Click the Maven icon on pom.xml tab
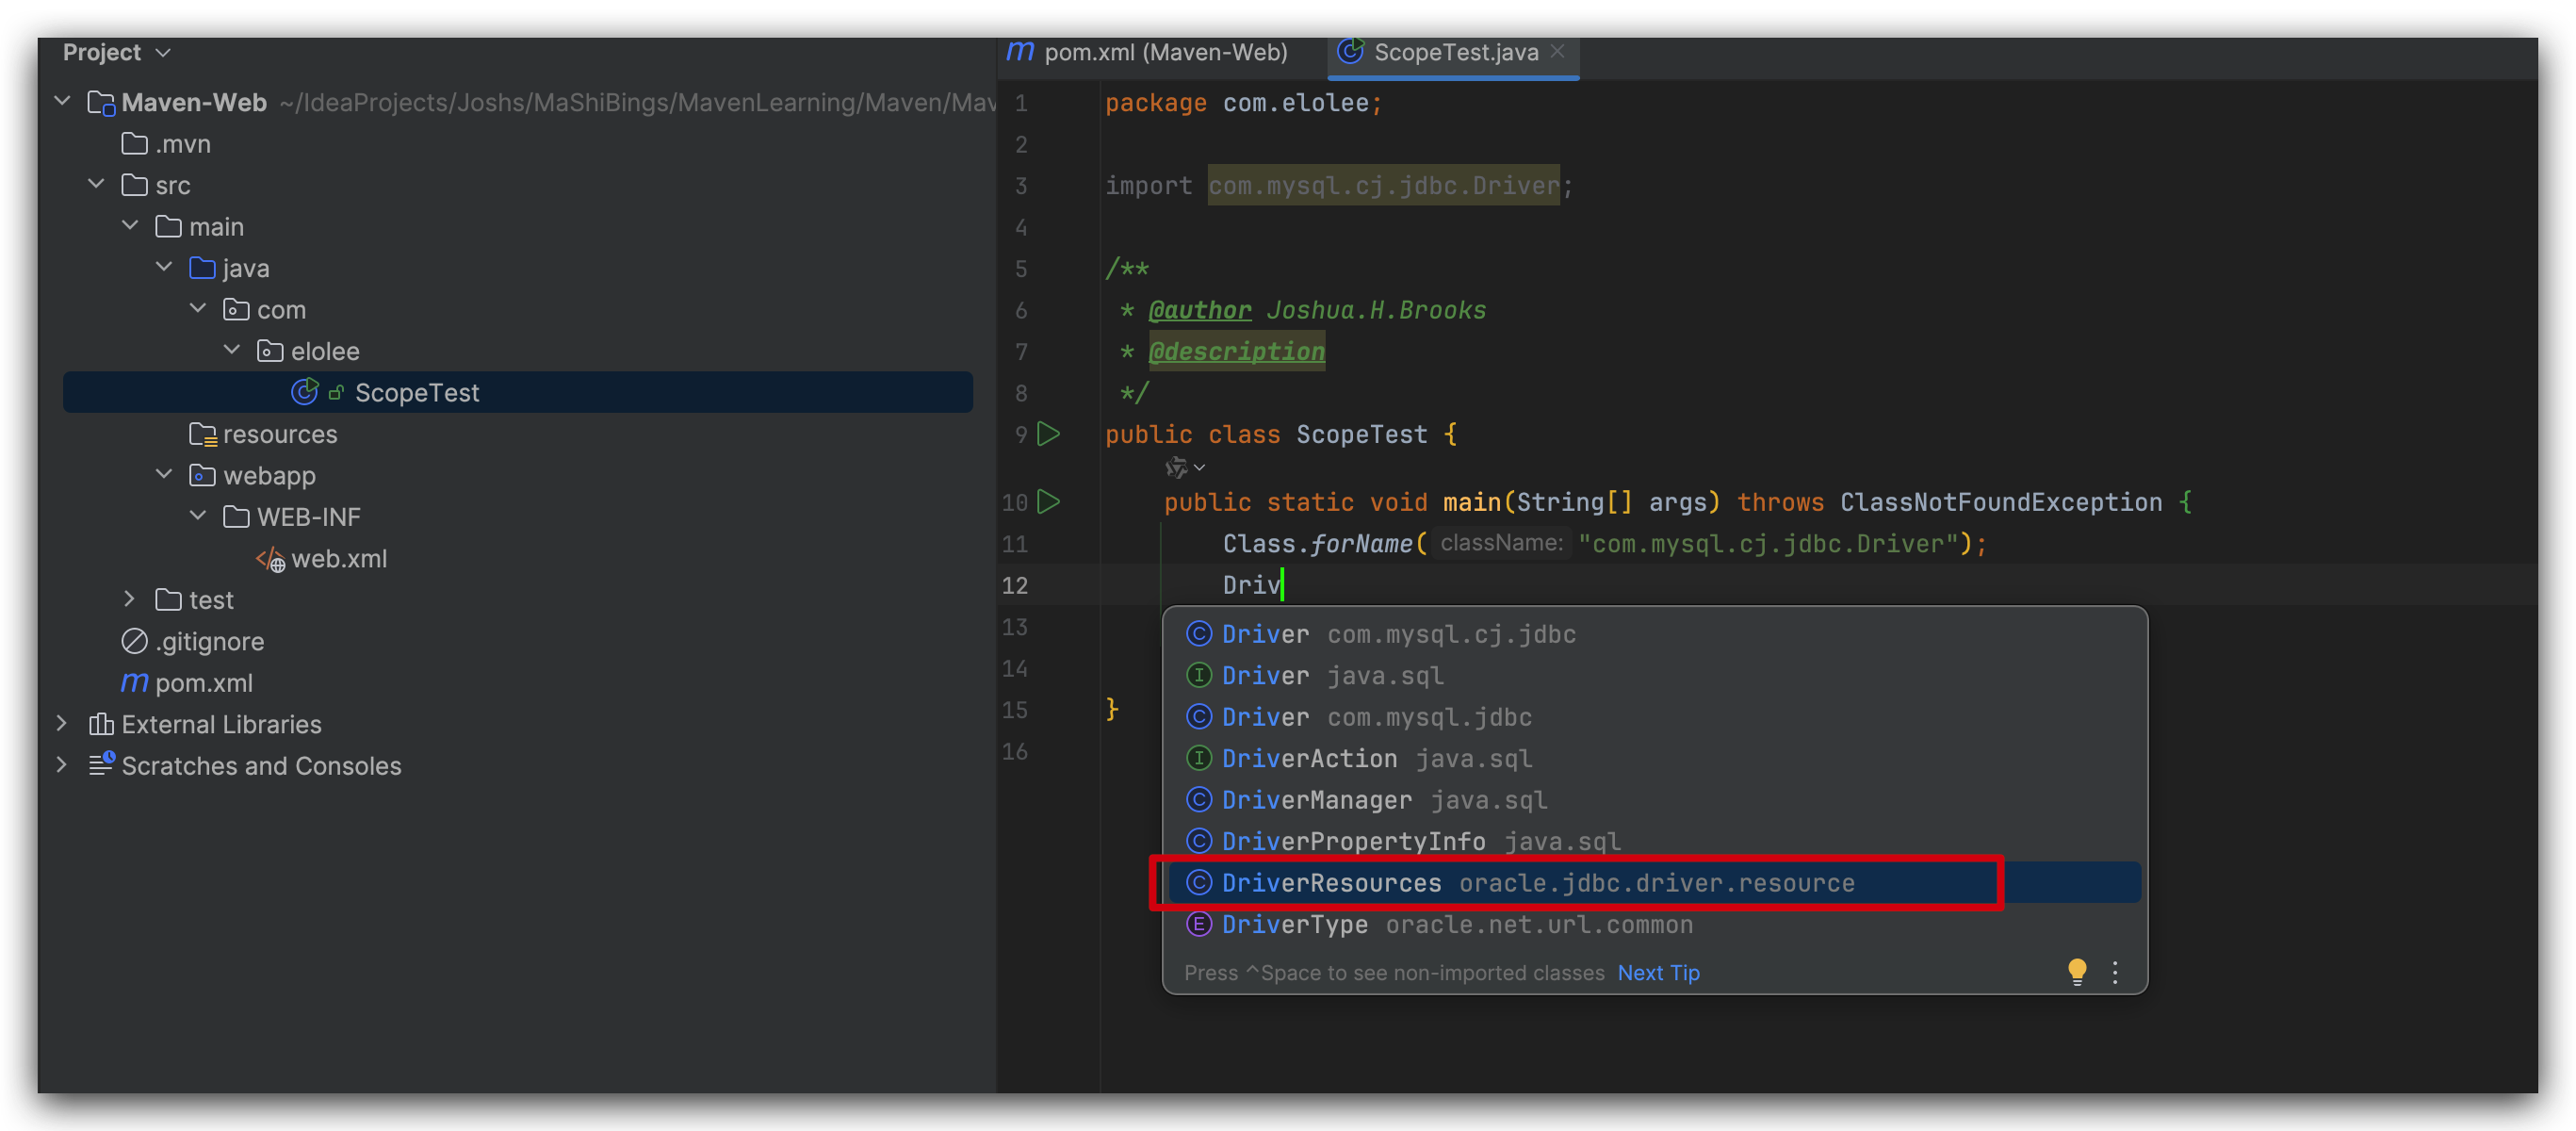The image size is (2576, 1131). 1020,51
